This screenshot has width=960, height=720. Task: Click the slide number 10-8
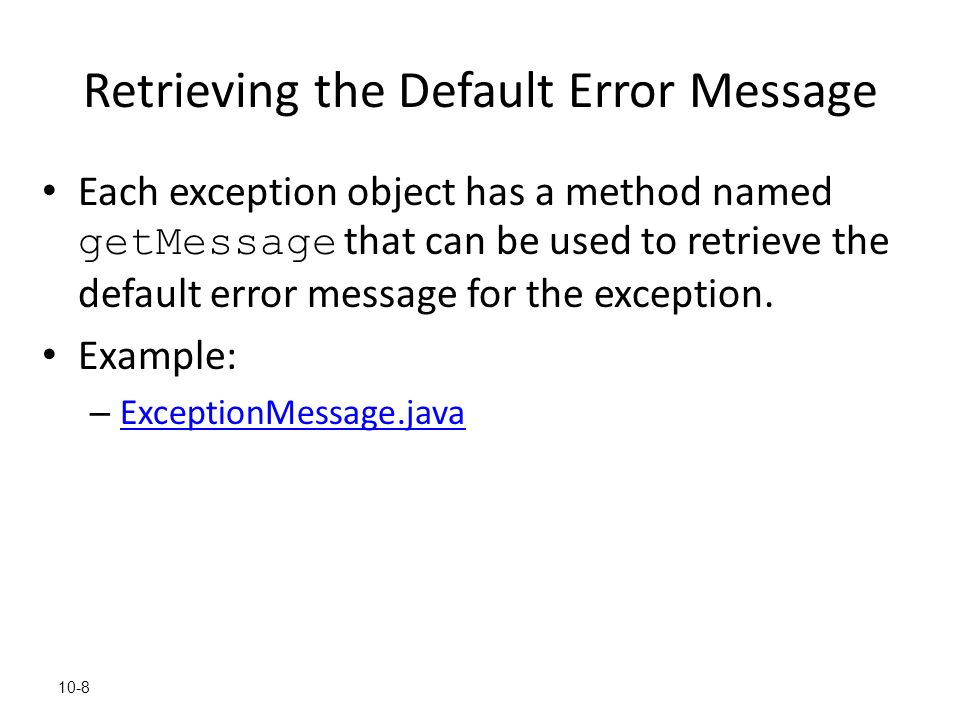pos(74,688)
